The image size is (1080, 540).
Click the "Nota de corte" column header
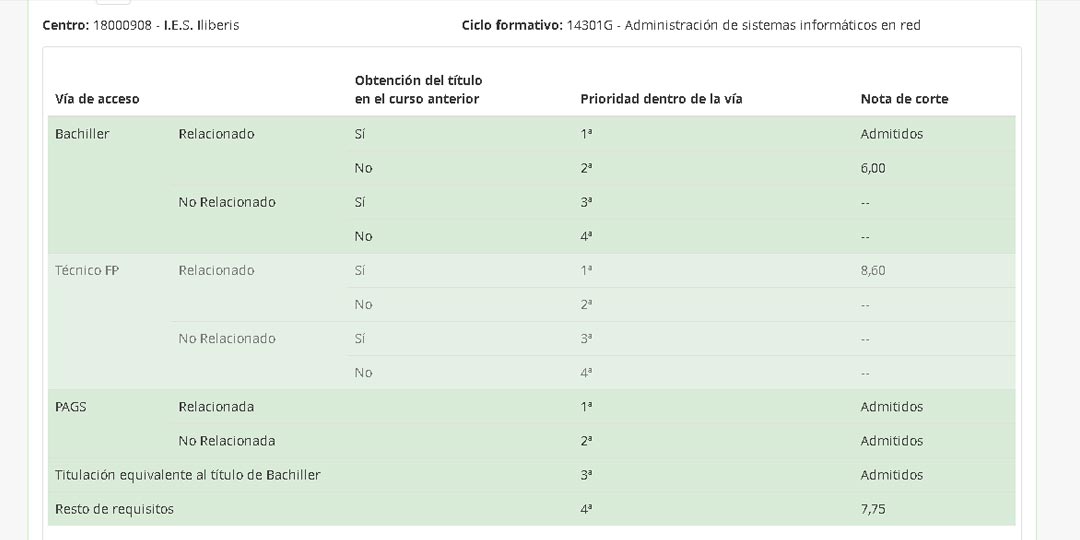click(904, 99)
